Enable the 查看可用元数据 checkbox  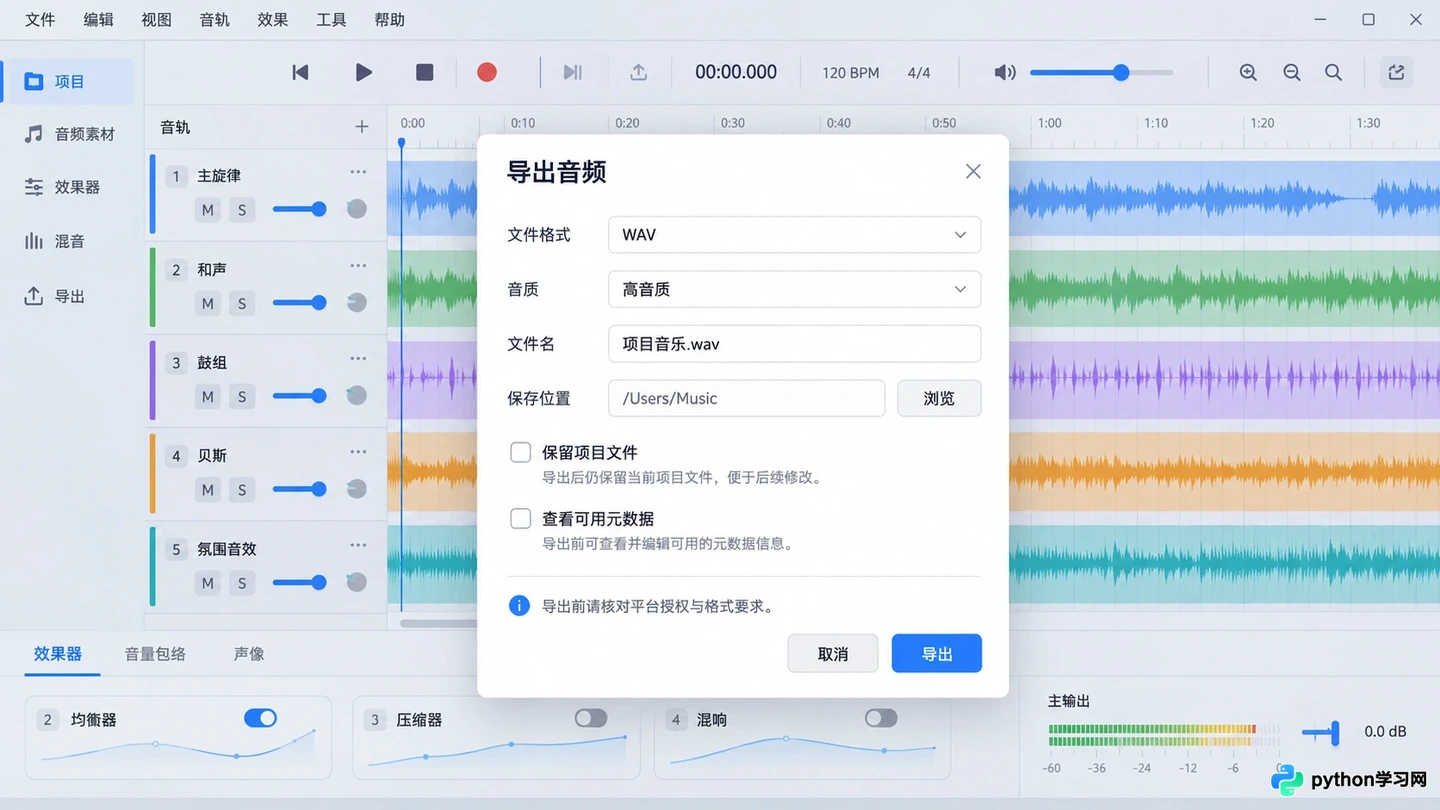(520, 518)
